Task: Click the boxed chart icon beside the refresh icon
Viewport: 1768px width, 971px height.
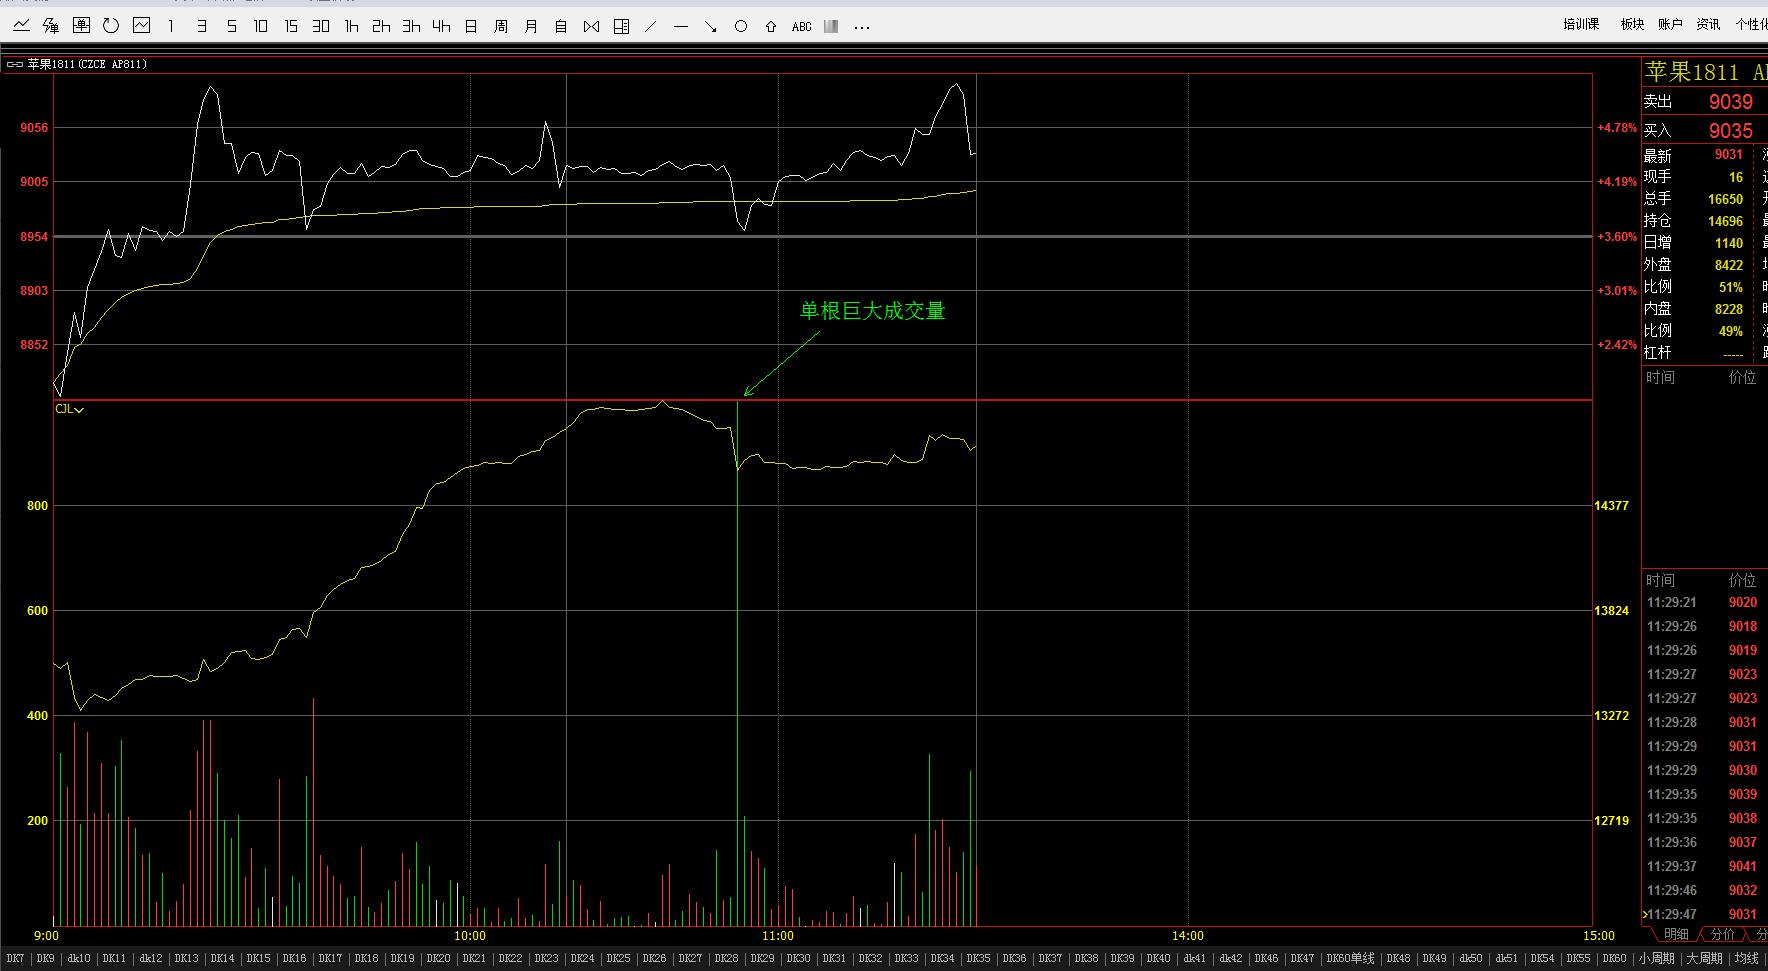Action: tap(81, 26)
